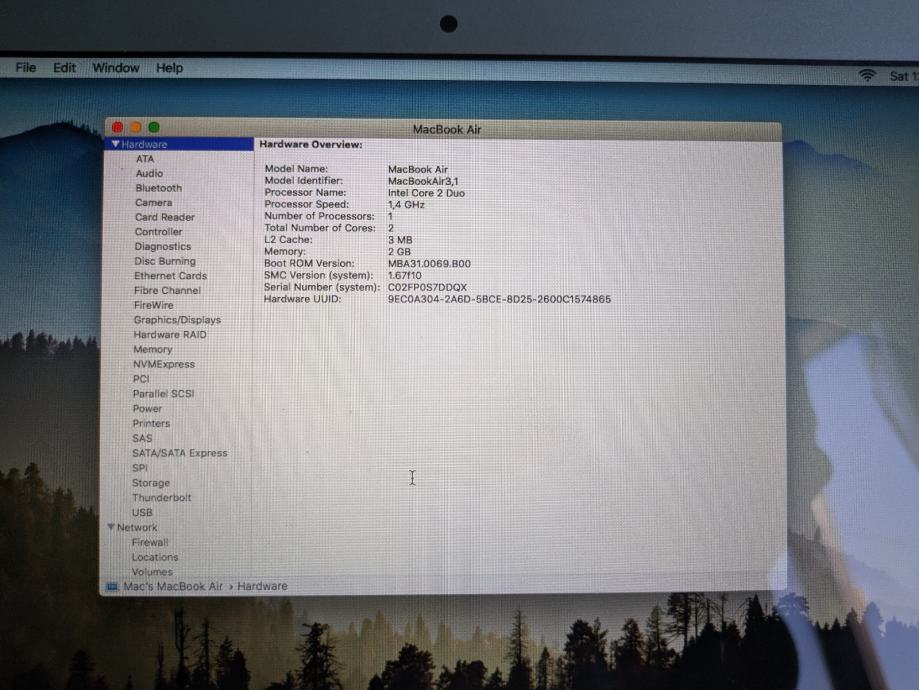The width and height of the screenshot is (919, 690).
Task: Select Ethernet Cards in the sidebar
Action: coord(171,276)
